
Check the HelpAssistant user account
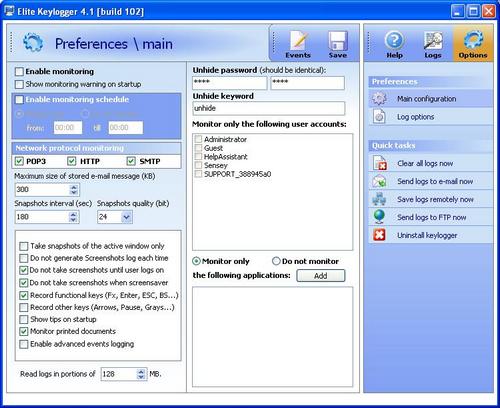click(x=198, y=156)
